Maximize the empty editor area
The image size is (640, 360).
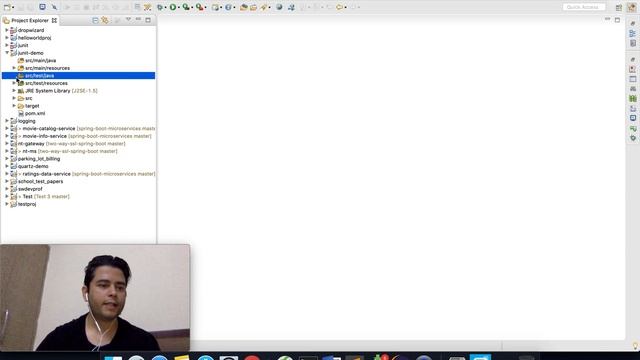click(617, 20)
